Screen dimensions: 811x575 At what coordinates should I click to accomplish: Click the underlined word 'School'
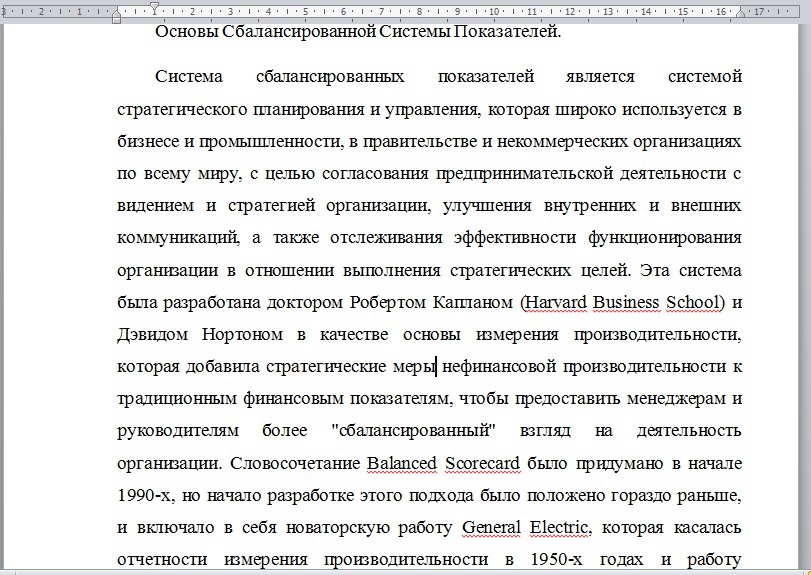point(693,302)
